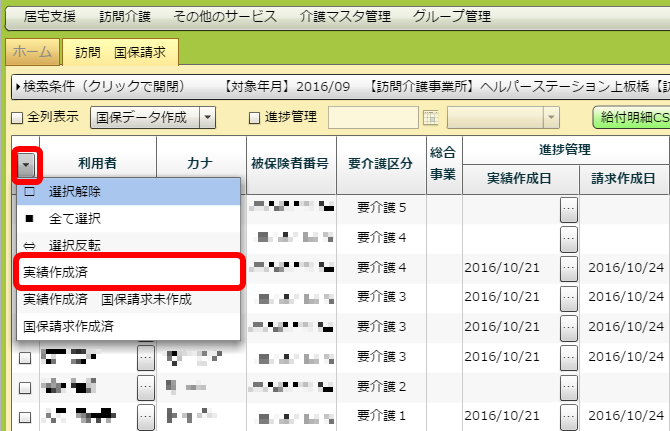Open the 利用者 ellipsis button in the 要介護1 row
Screen dimensions: 670x431
(145, 416)
